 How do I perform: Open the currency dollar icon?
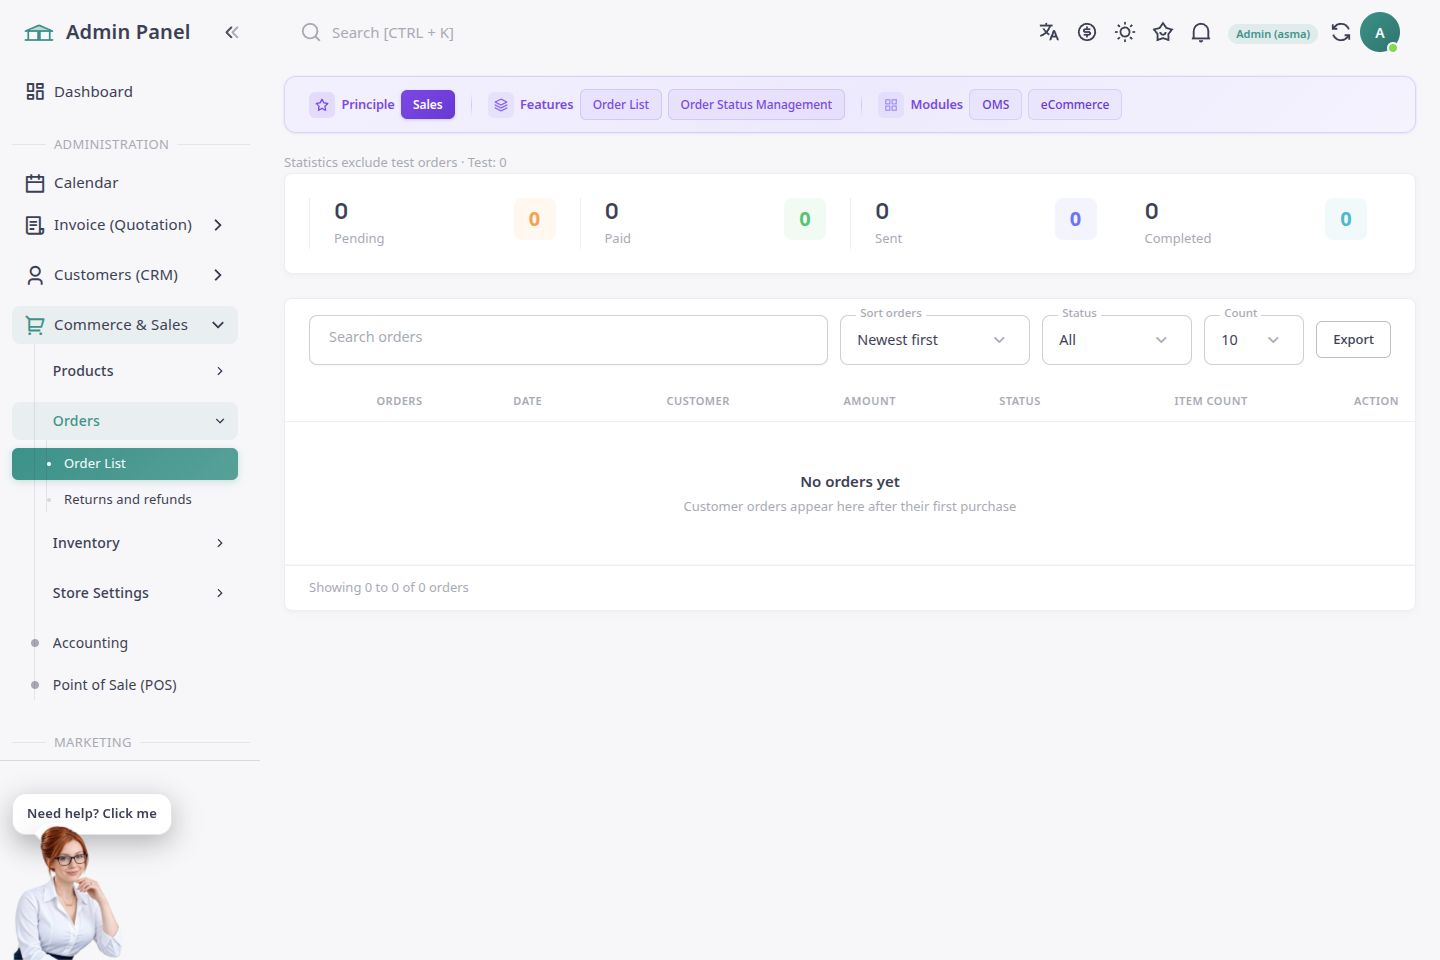pos(1087,32)
